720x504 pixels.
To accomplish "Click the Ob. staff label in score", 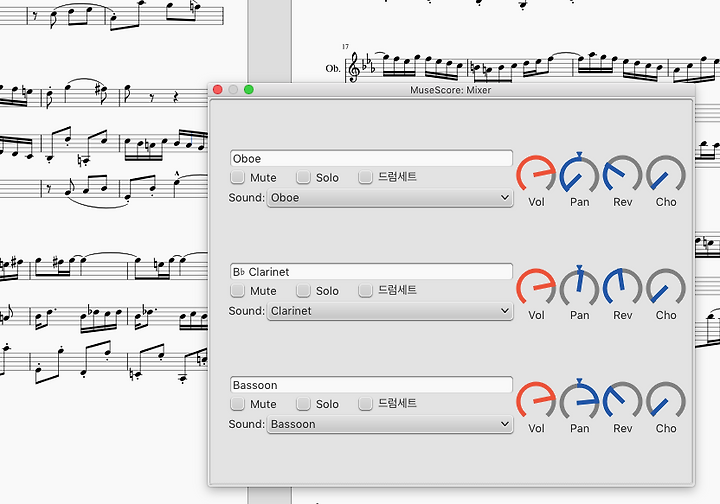I will (x=333, y=68).
